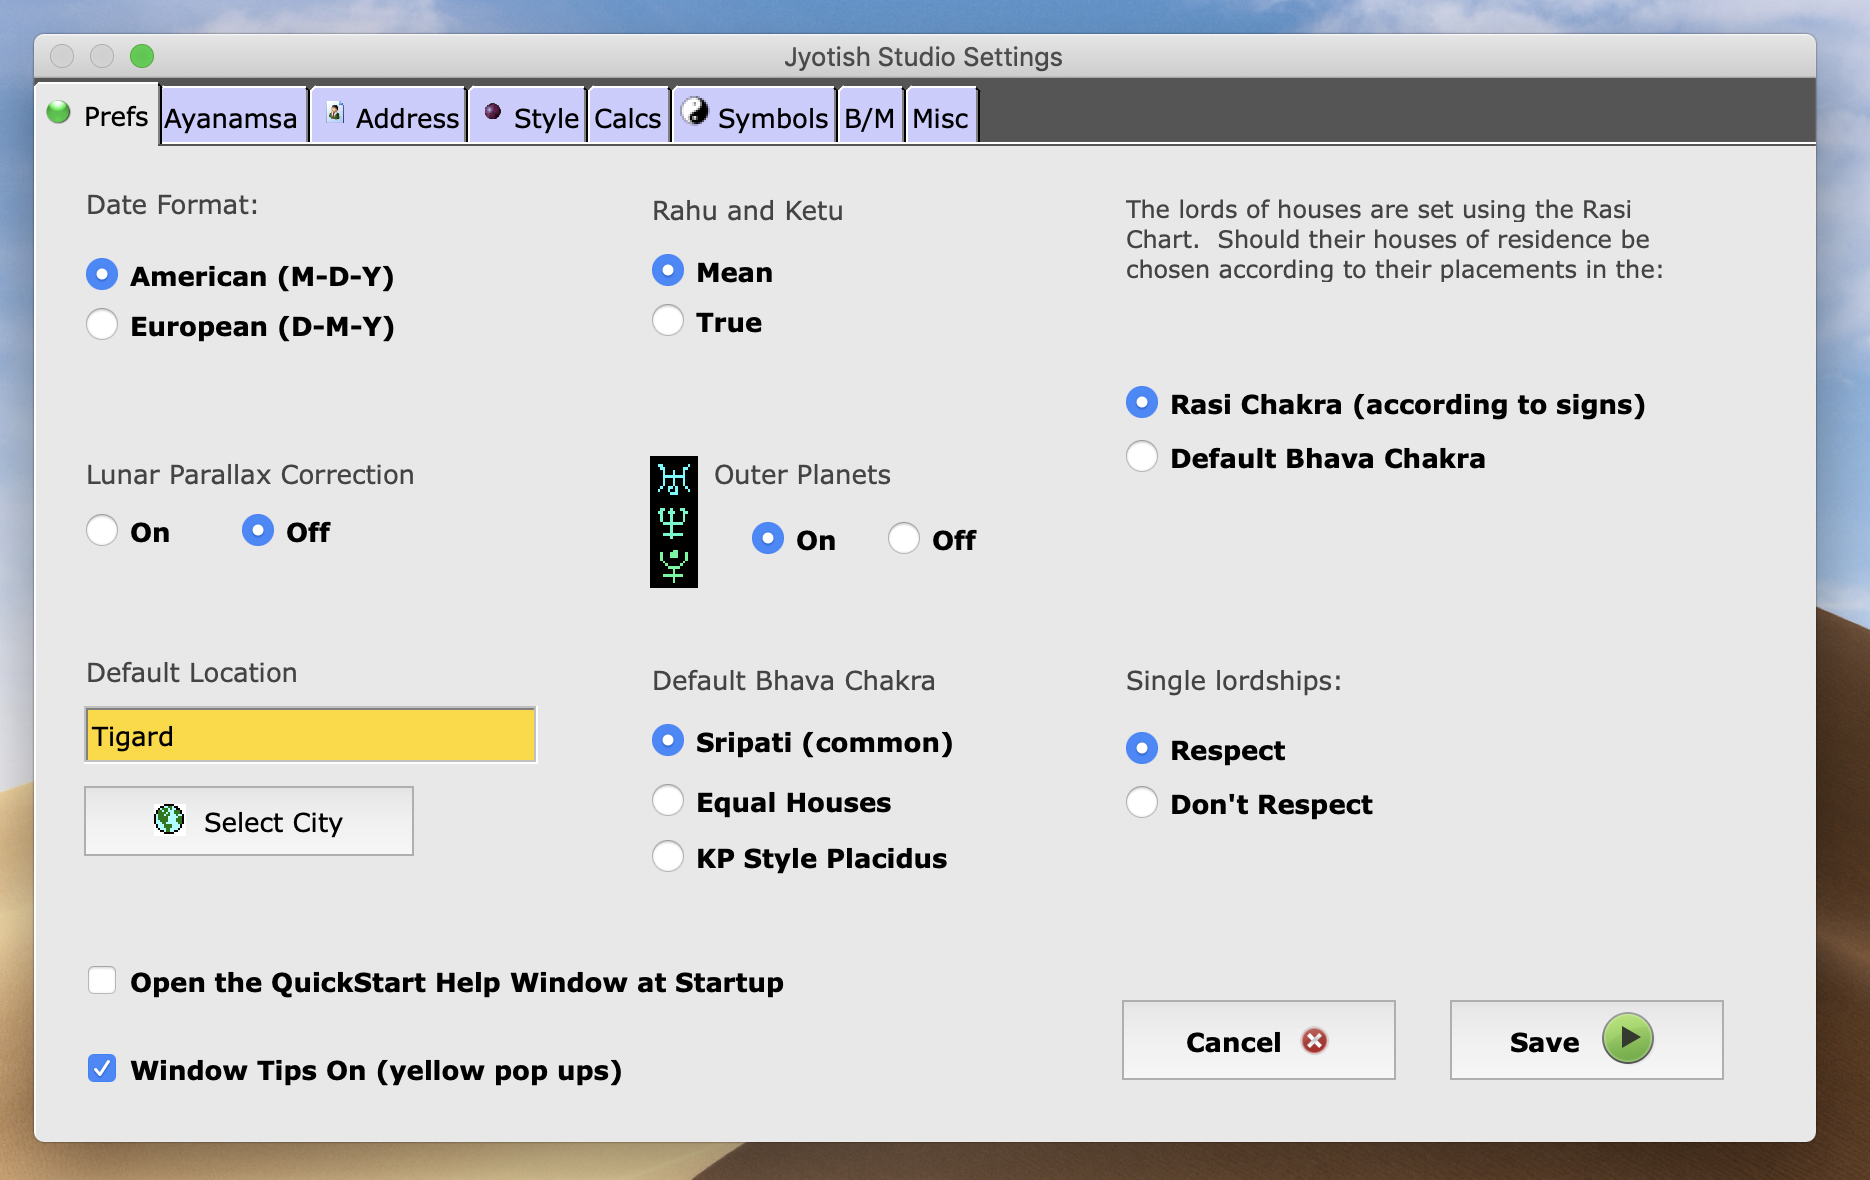This screenshot has width=1870, height=1180.
Task: Click the green play icon on Save
Action: (1627, 1039)
